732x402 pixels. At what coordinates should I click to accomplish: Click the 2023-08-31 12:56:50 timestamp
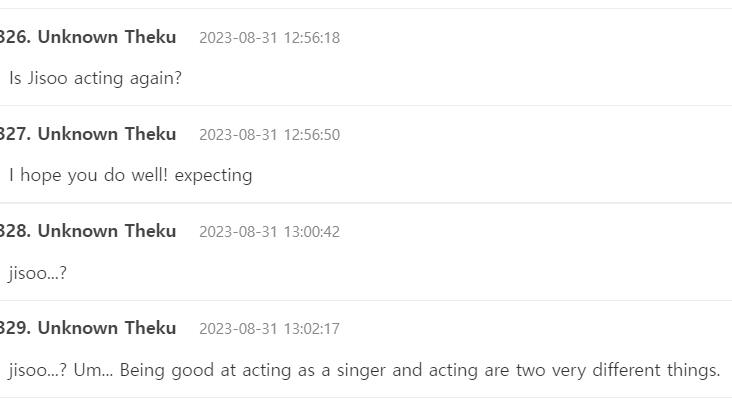pos(269,135)
